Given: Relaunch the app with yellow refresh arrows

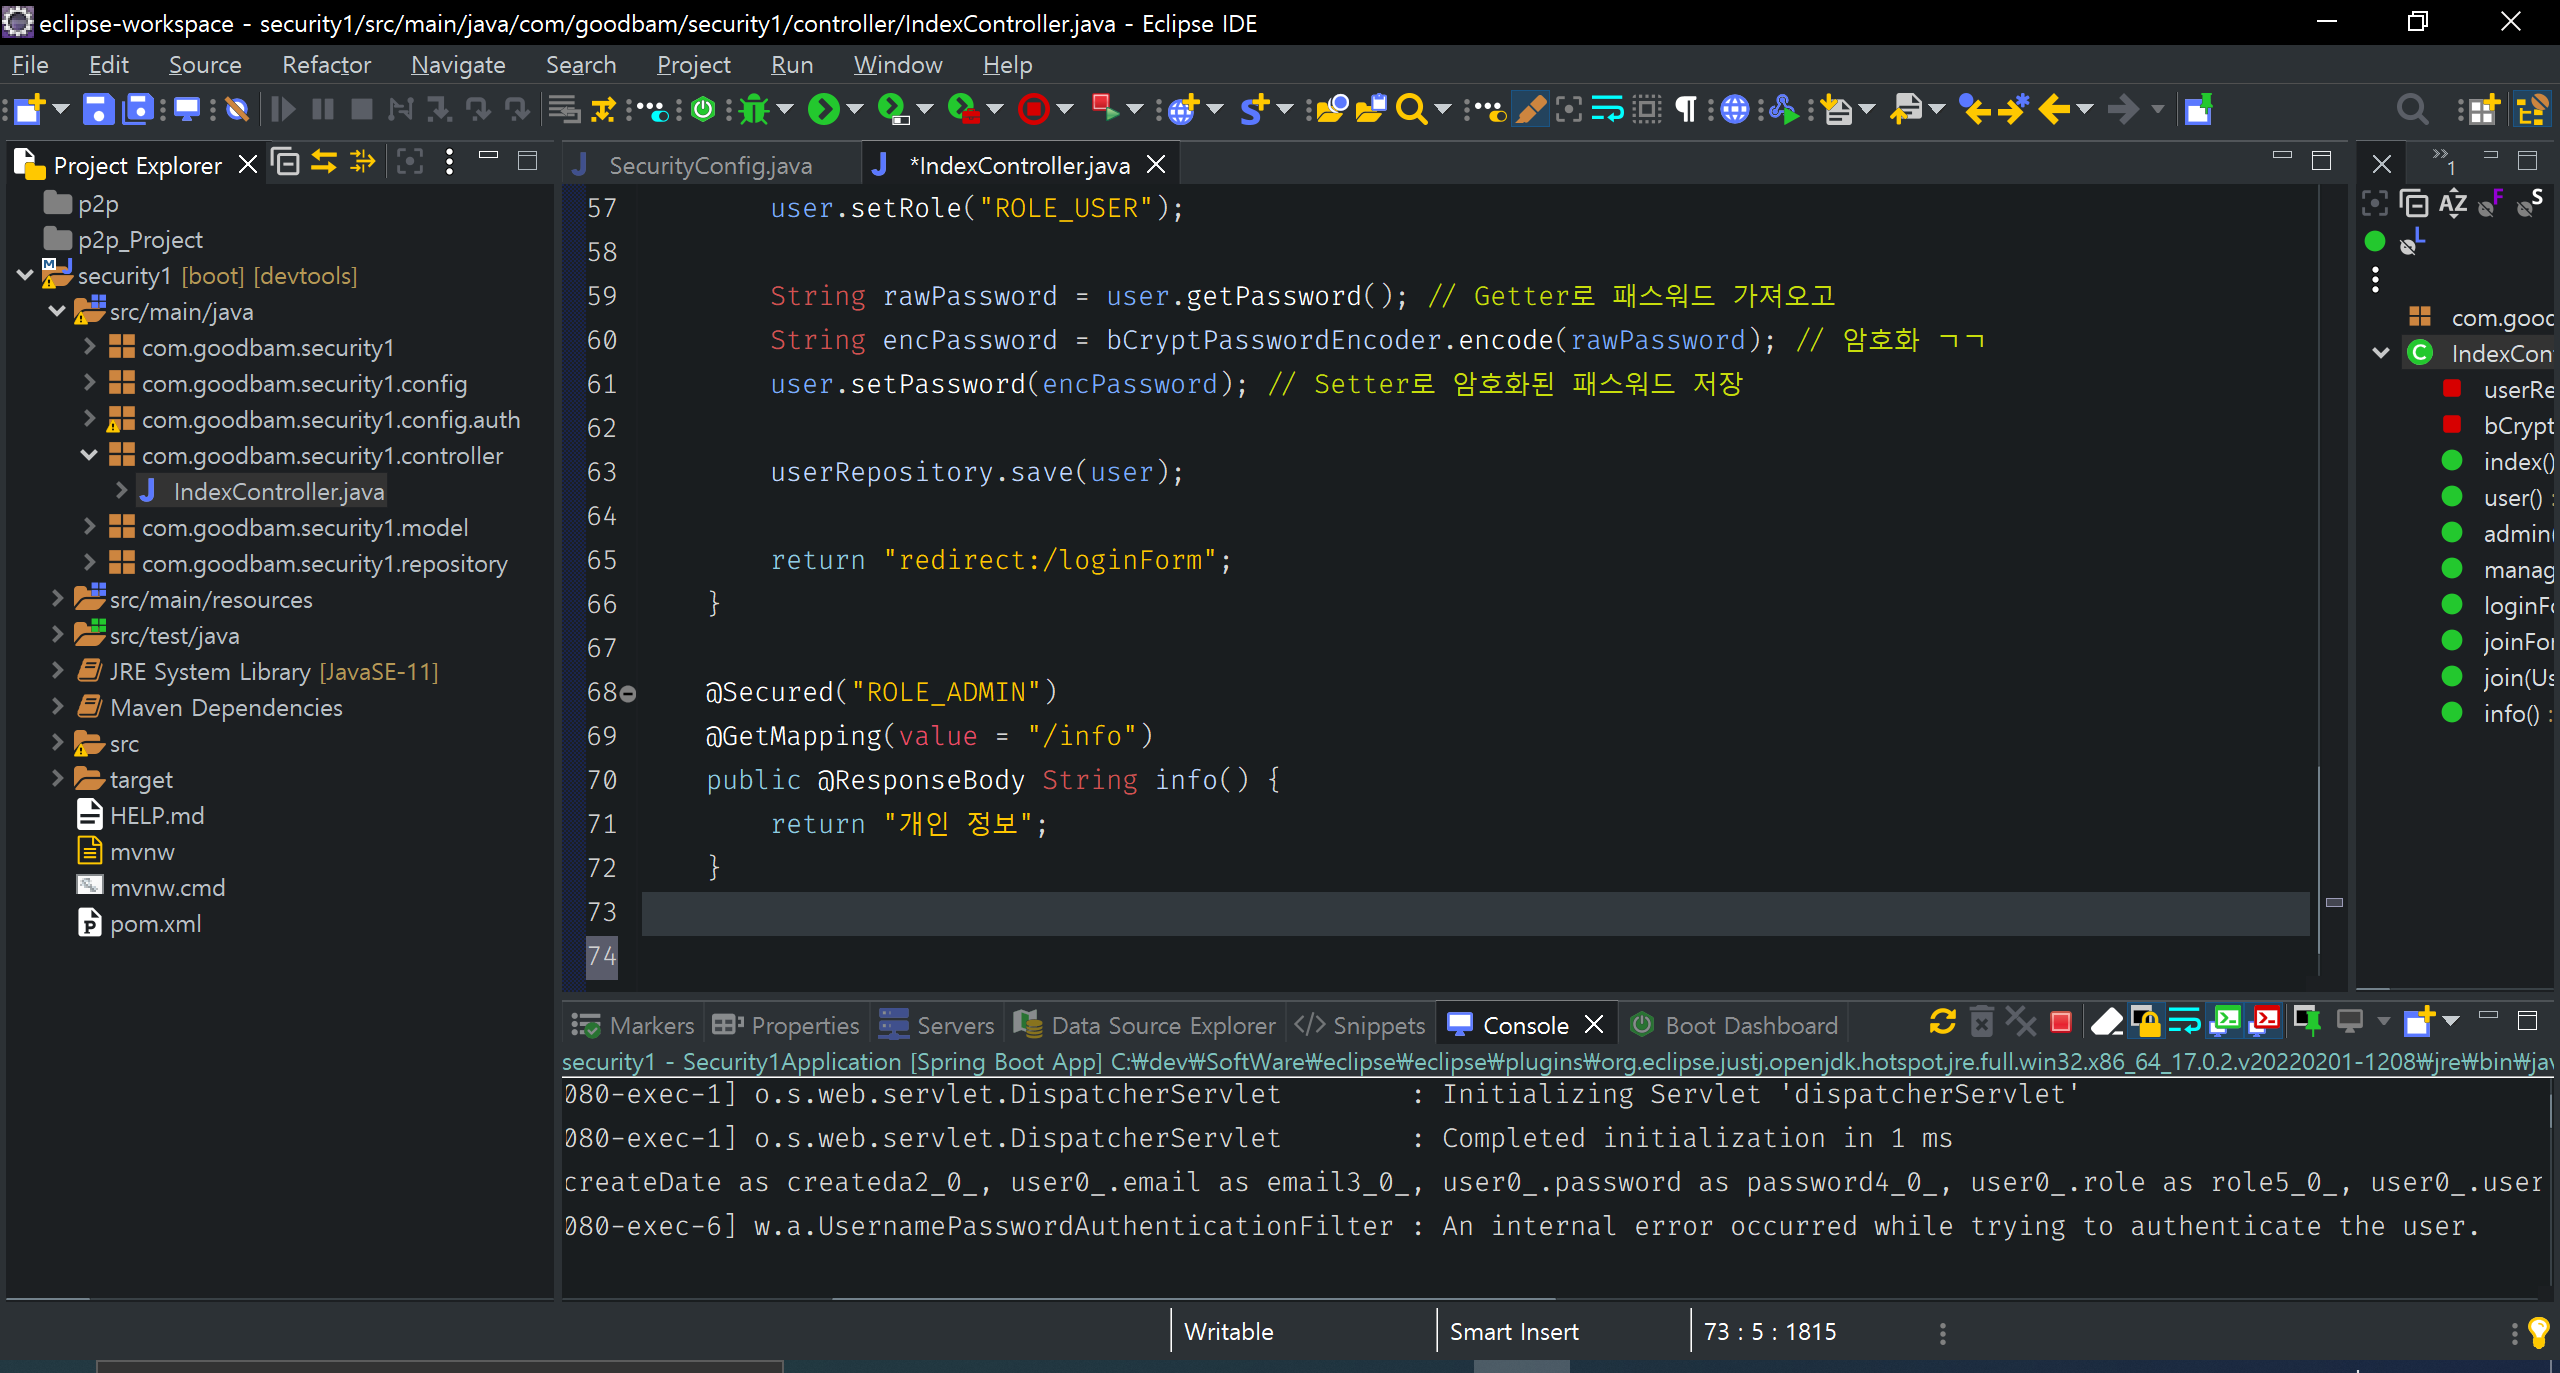Looking at the screenshot, I should [1942, 1022].
